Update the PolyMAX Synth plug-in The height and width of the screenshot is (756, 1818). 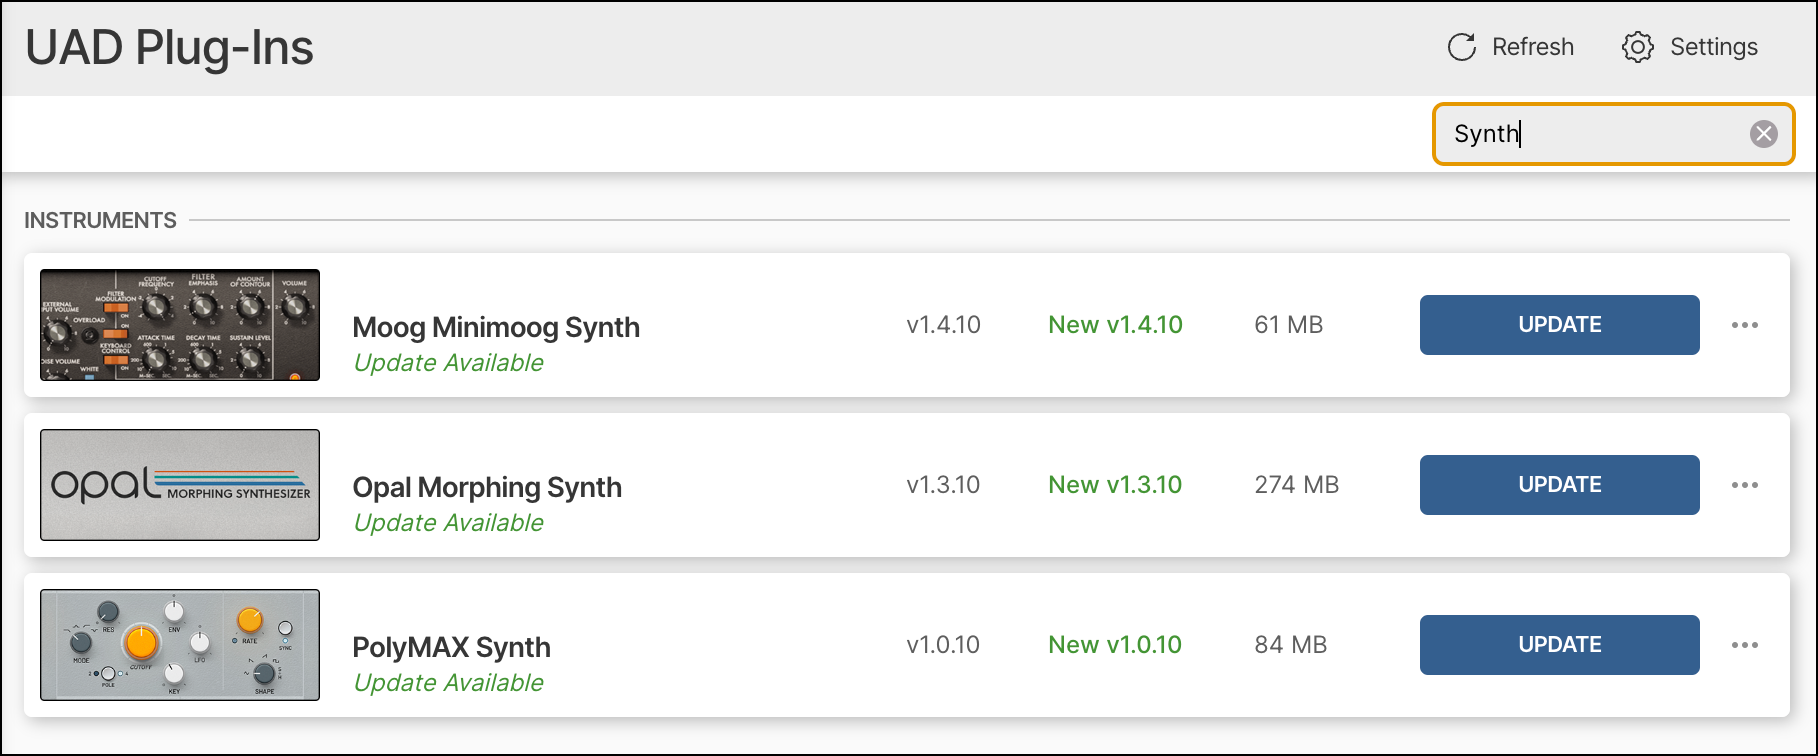1559,645
